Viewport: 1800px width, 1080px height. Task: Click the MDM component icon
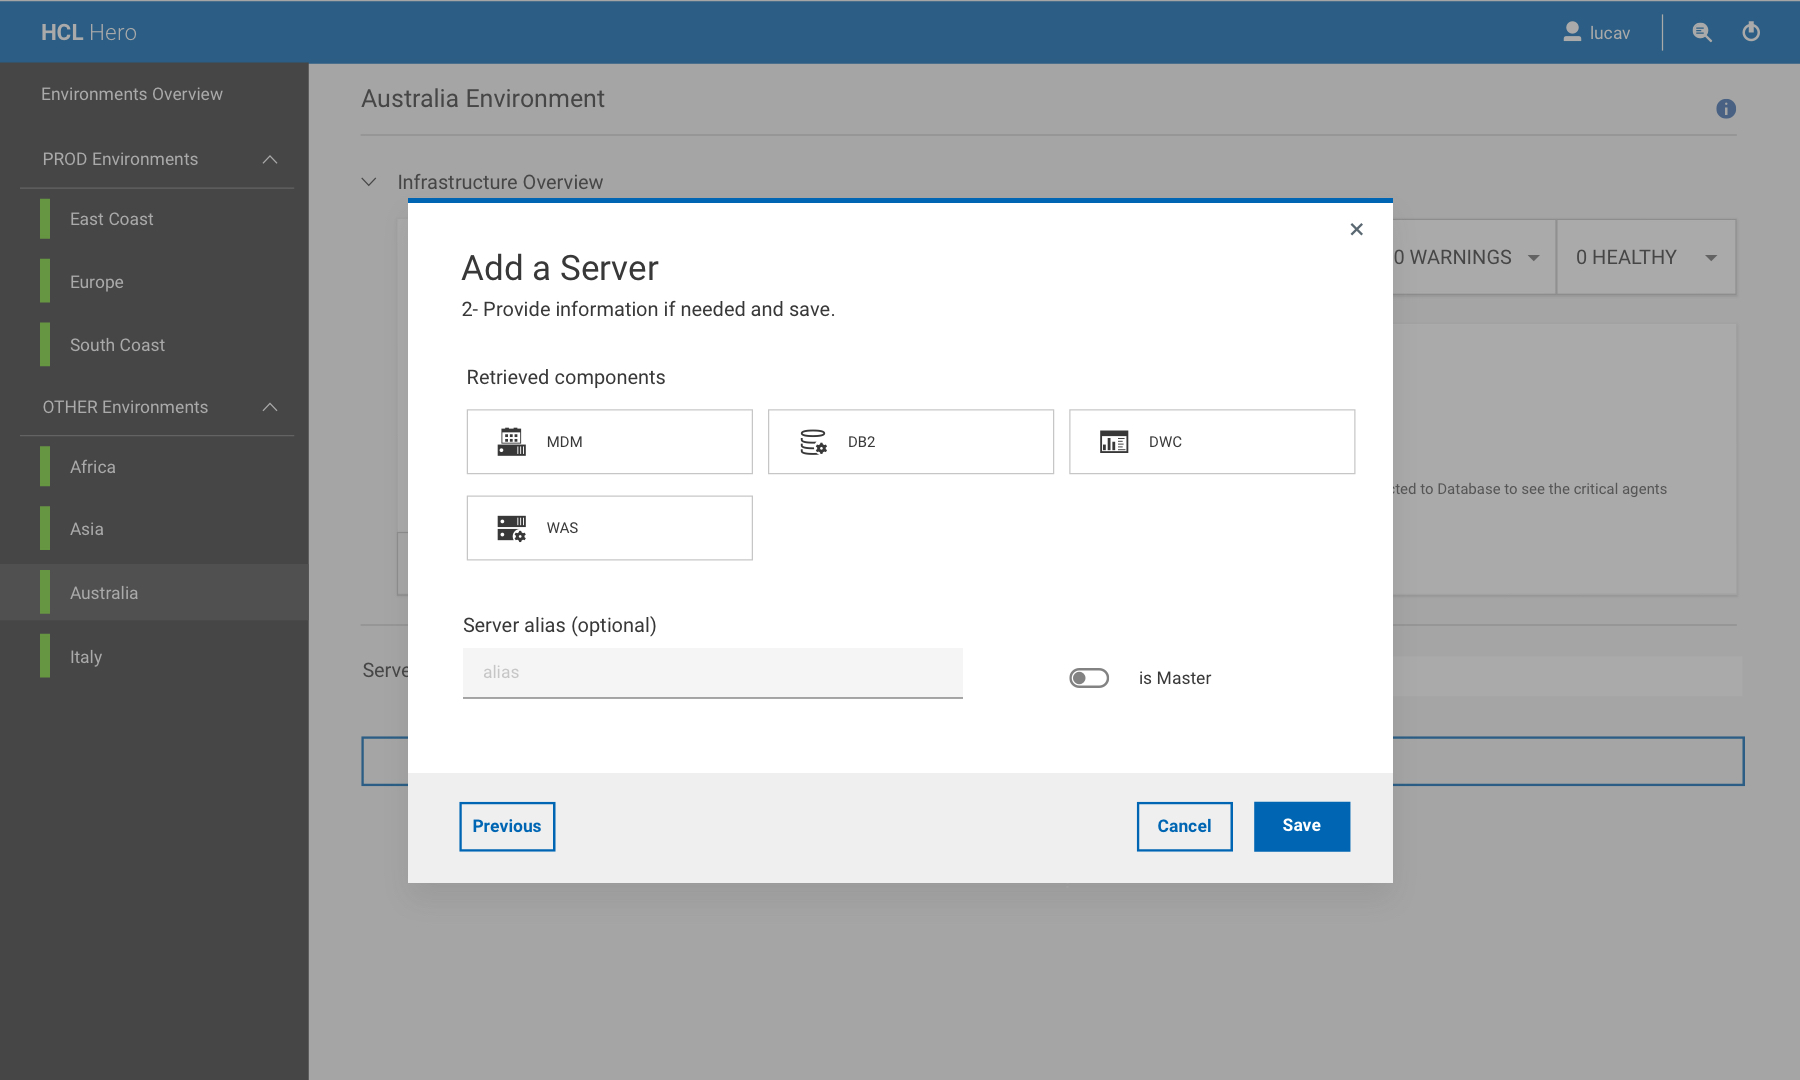[511, 442]
